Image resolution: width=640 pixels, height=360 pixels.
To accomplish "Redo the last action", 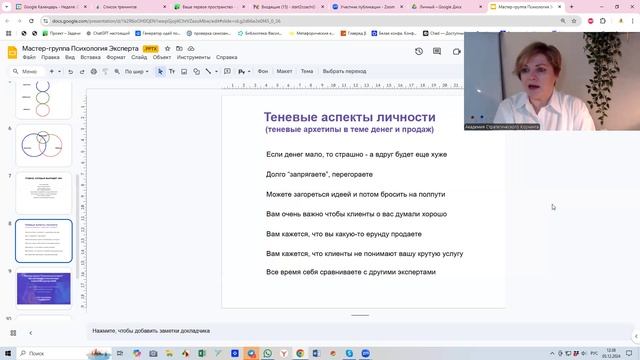I will click(82, 71).
